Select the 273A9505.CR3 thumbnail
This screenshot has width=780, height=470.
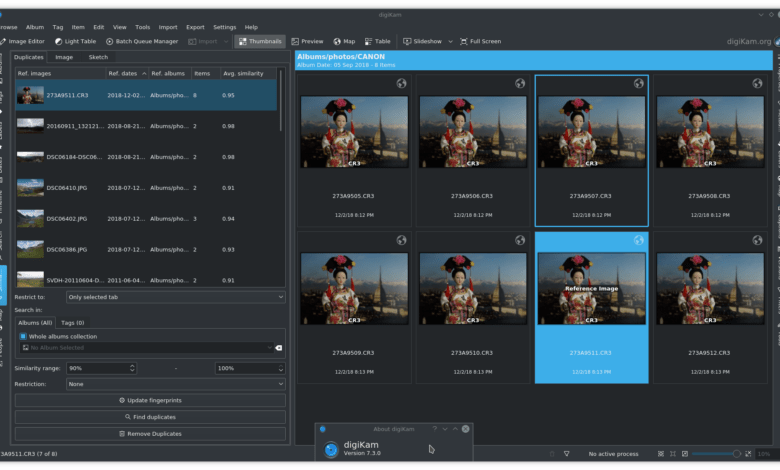(x=354, y=151)
